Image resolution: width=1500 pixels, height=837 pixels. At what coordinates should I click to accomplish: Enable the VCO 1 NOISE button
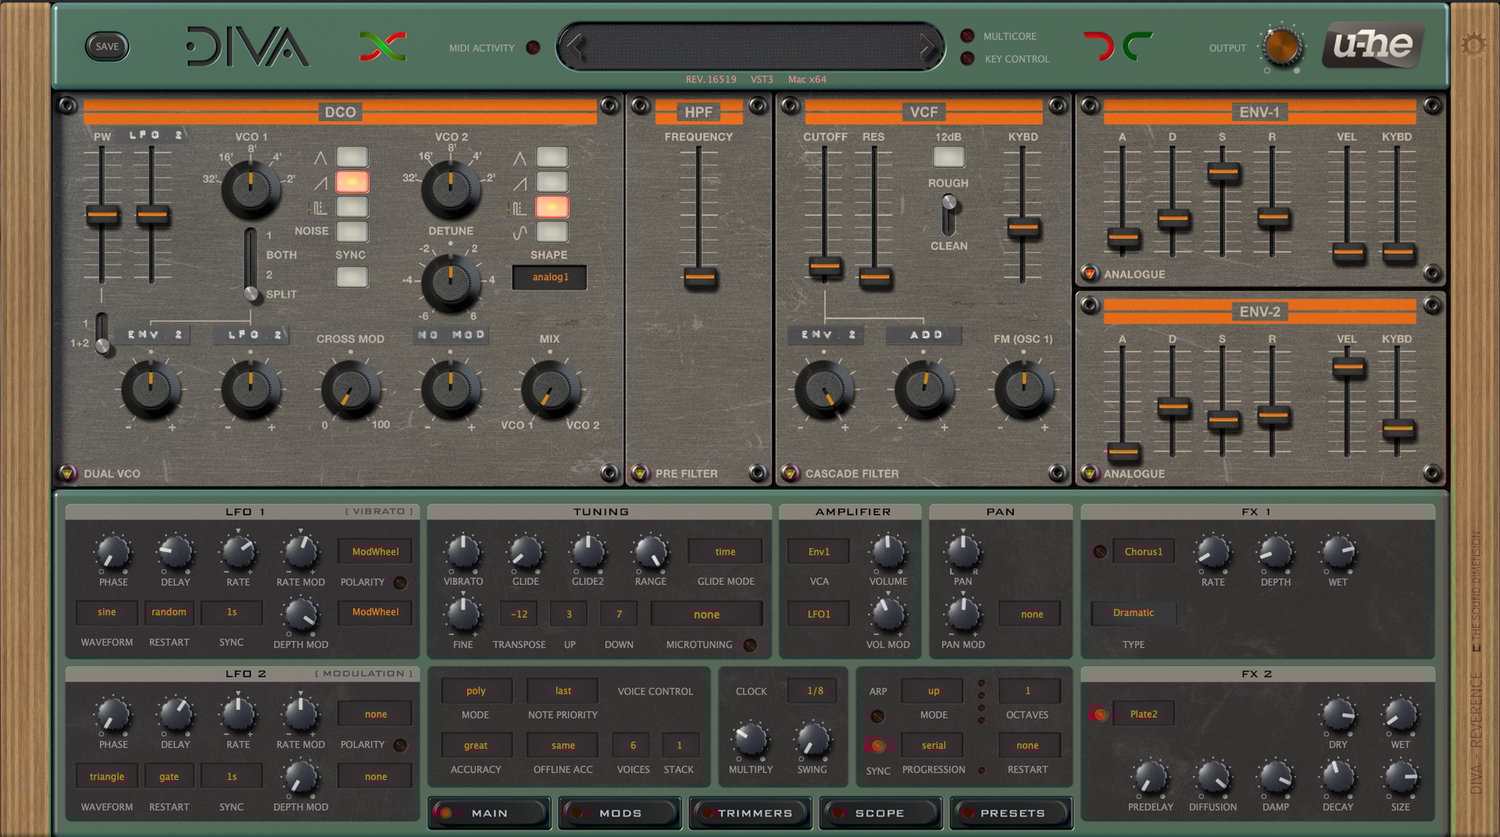[352, 232]
